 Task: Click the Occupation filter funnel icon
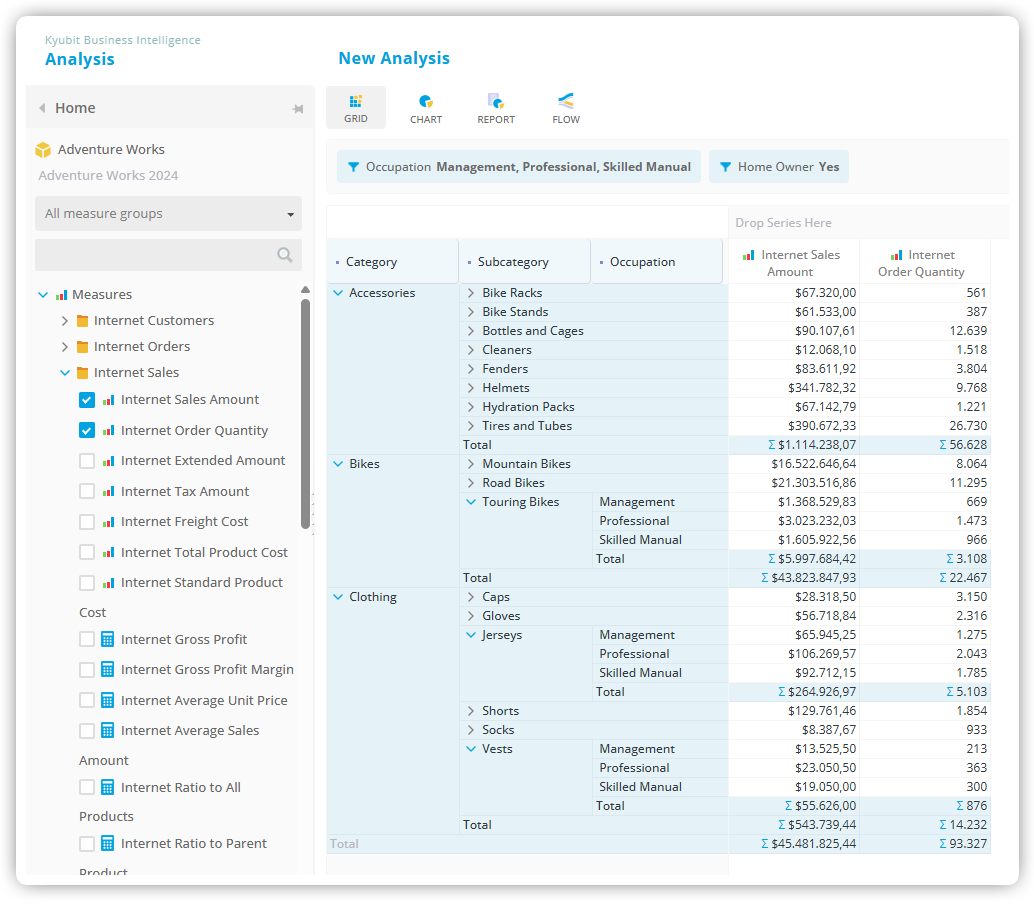click(x=353, y=168)
